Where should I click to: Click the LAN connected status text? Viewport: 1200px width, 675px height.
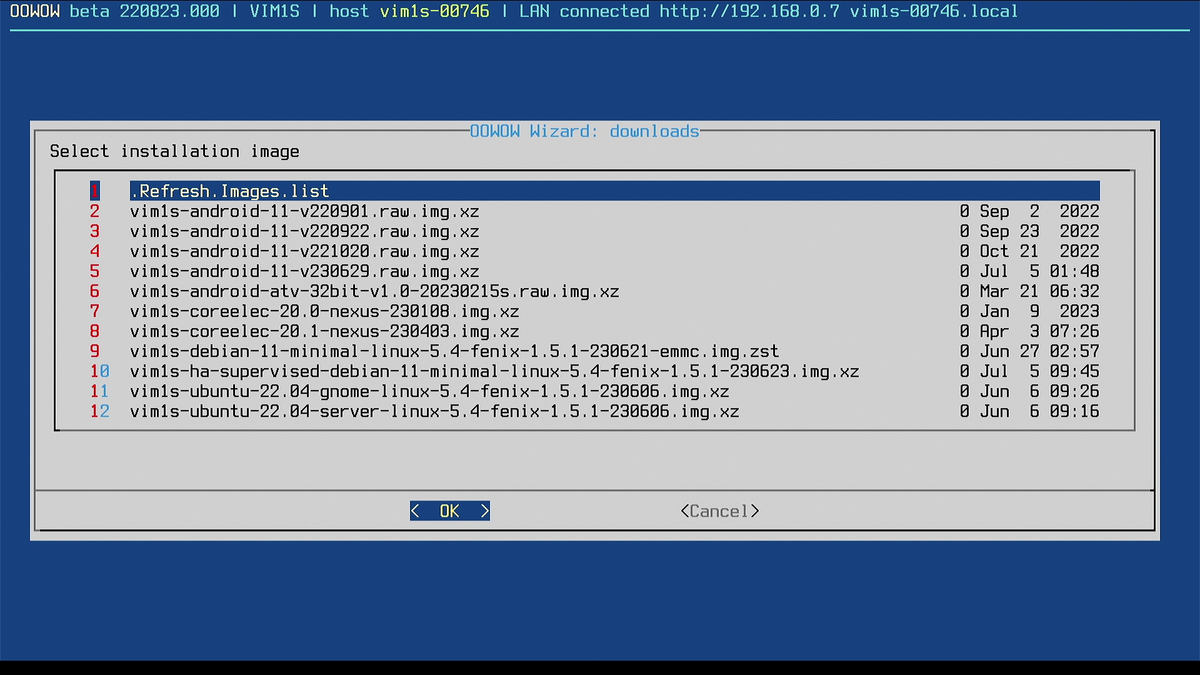click(x=585, y=11)
